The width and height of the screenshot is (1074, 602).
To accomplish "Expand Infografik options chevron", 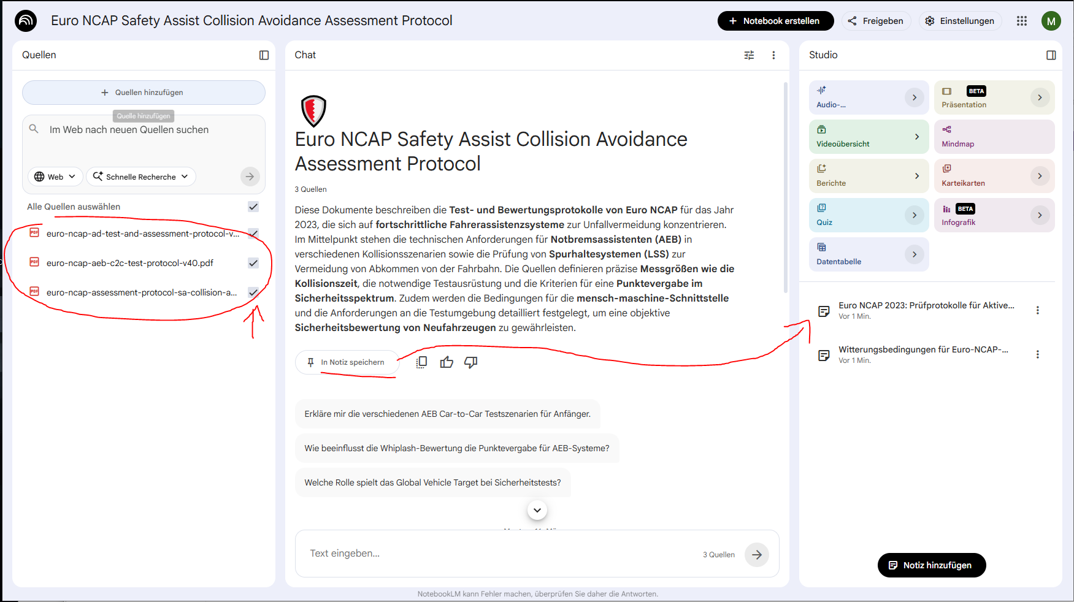I will coord(1039,215).
